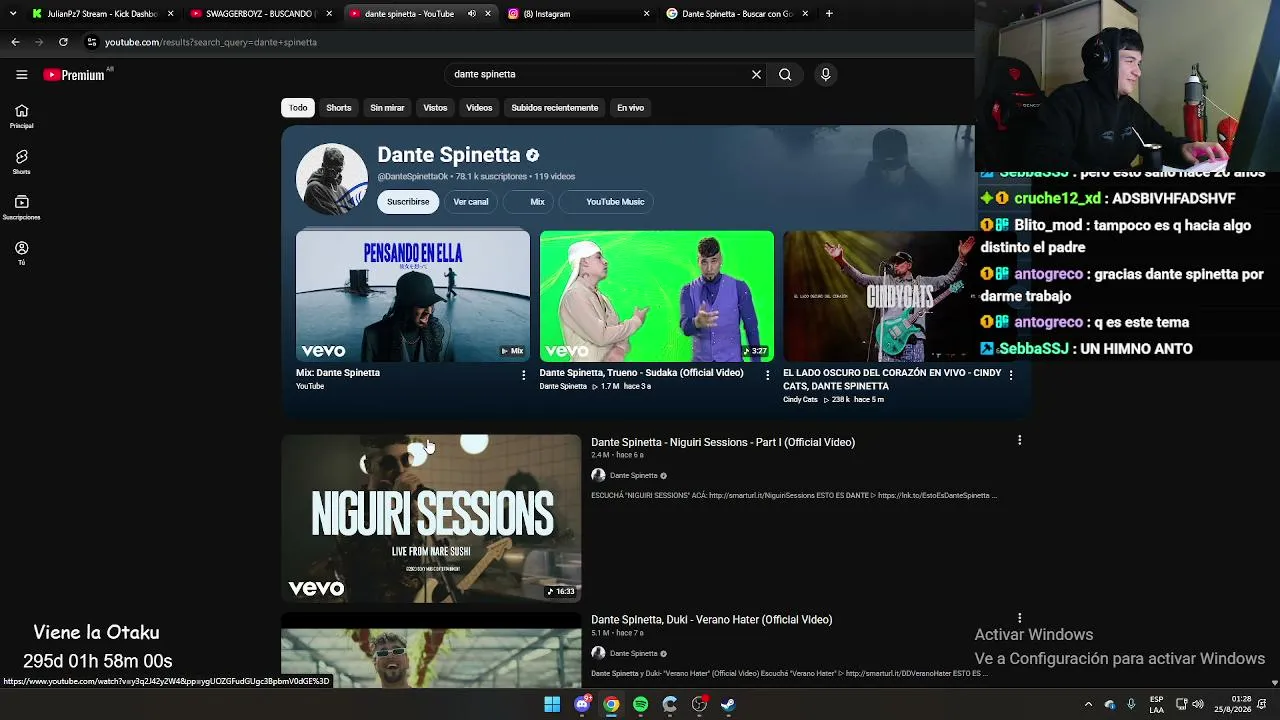Open more options for Niguiri Sessions result
Image resolution: width=1280 pixels, height=720 pixels.
coord(1019,440)
